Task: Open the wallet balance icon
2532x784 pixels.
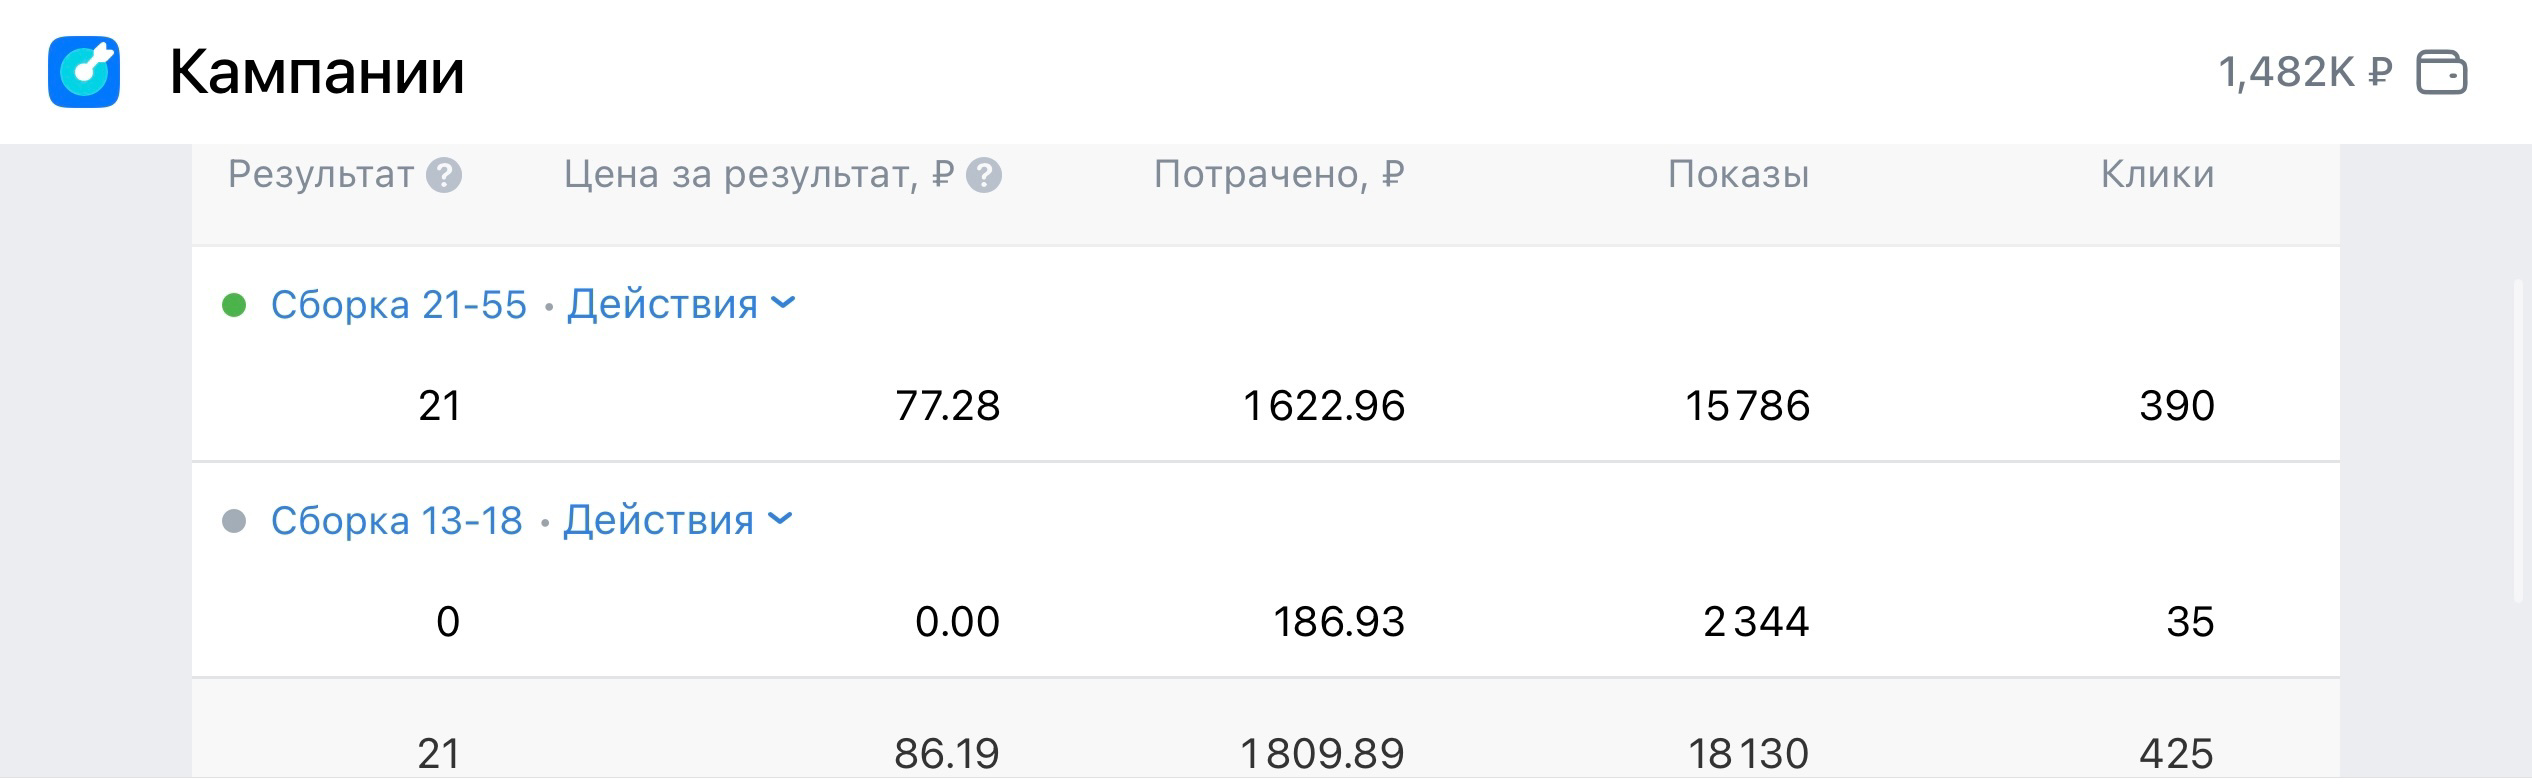Action: click(x=2441, y=73)
